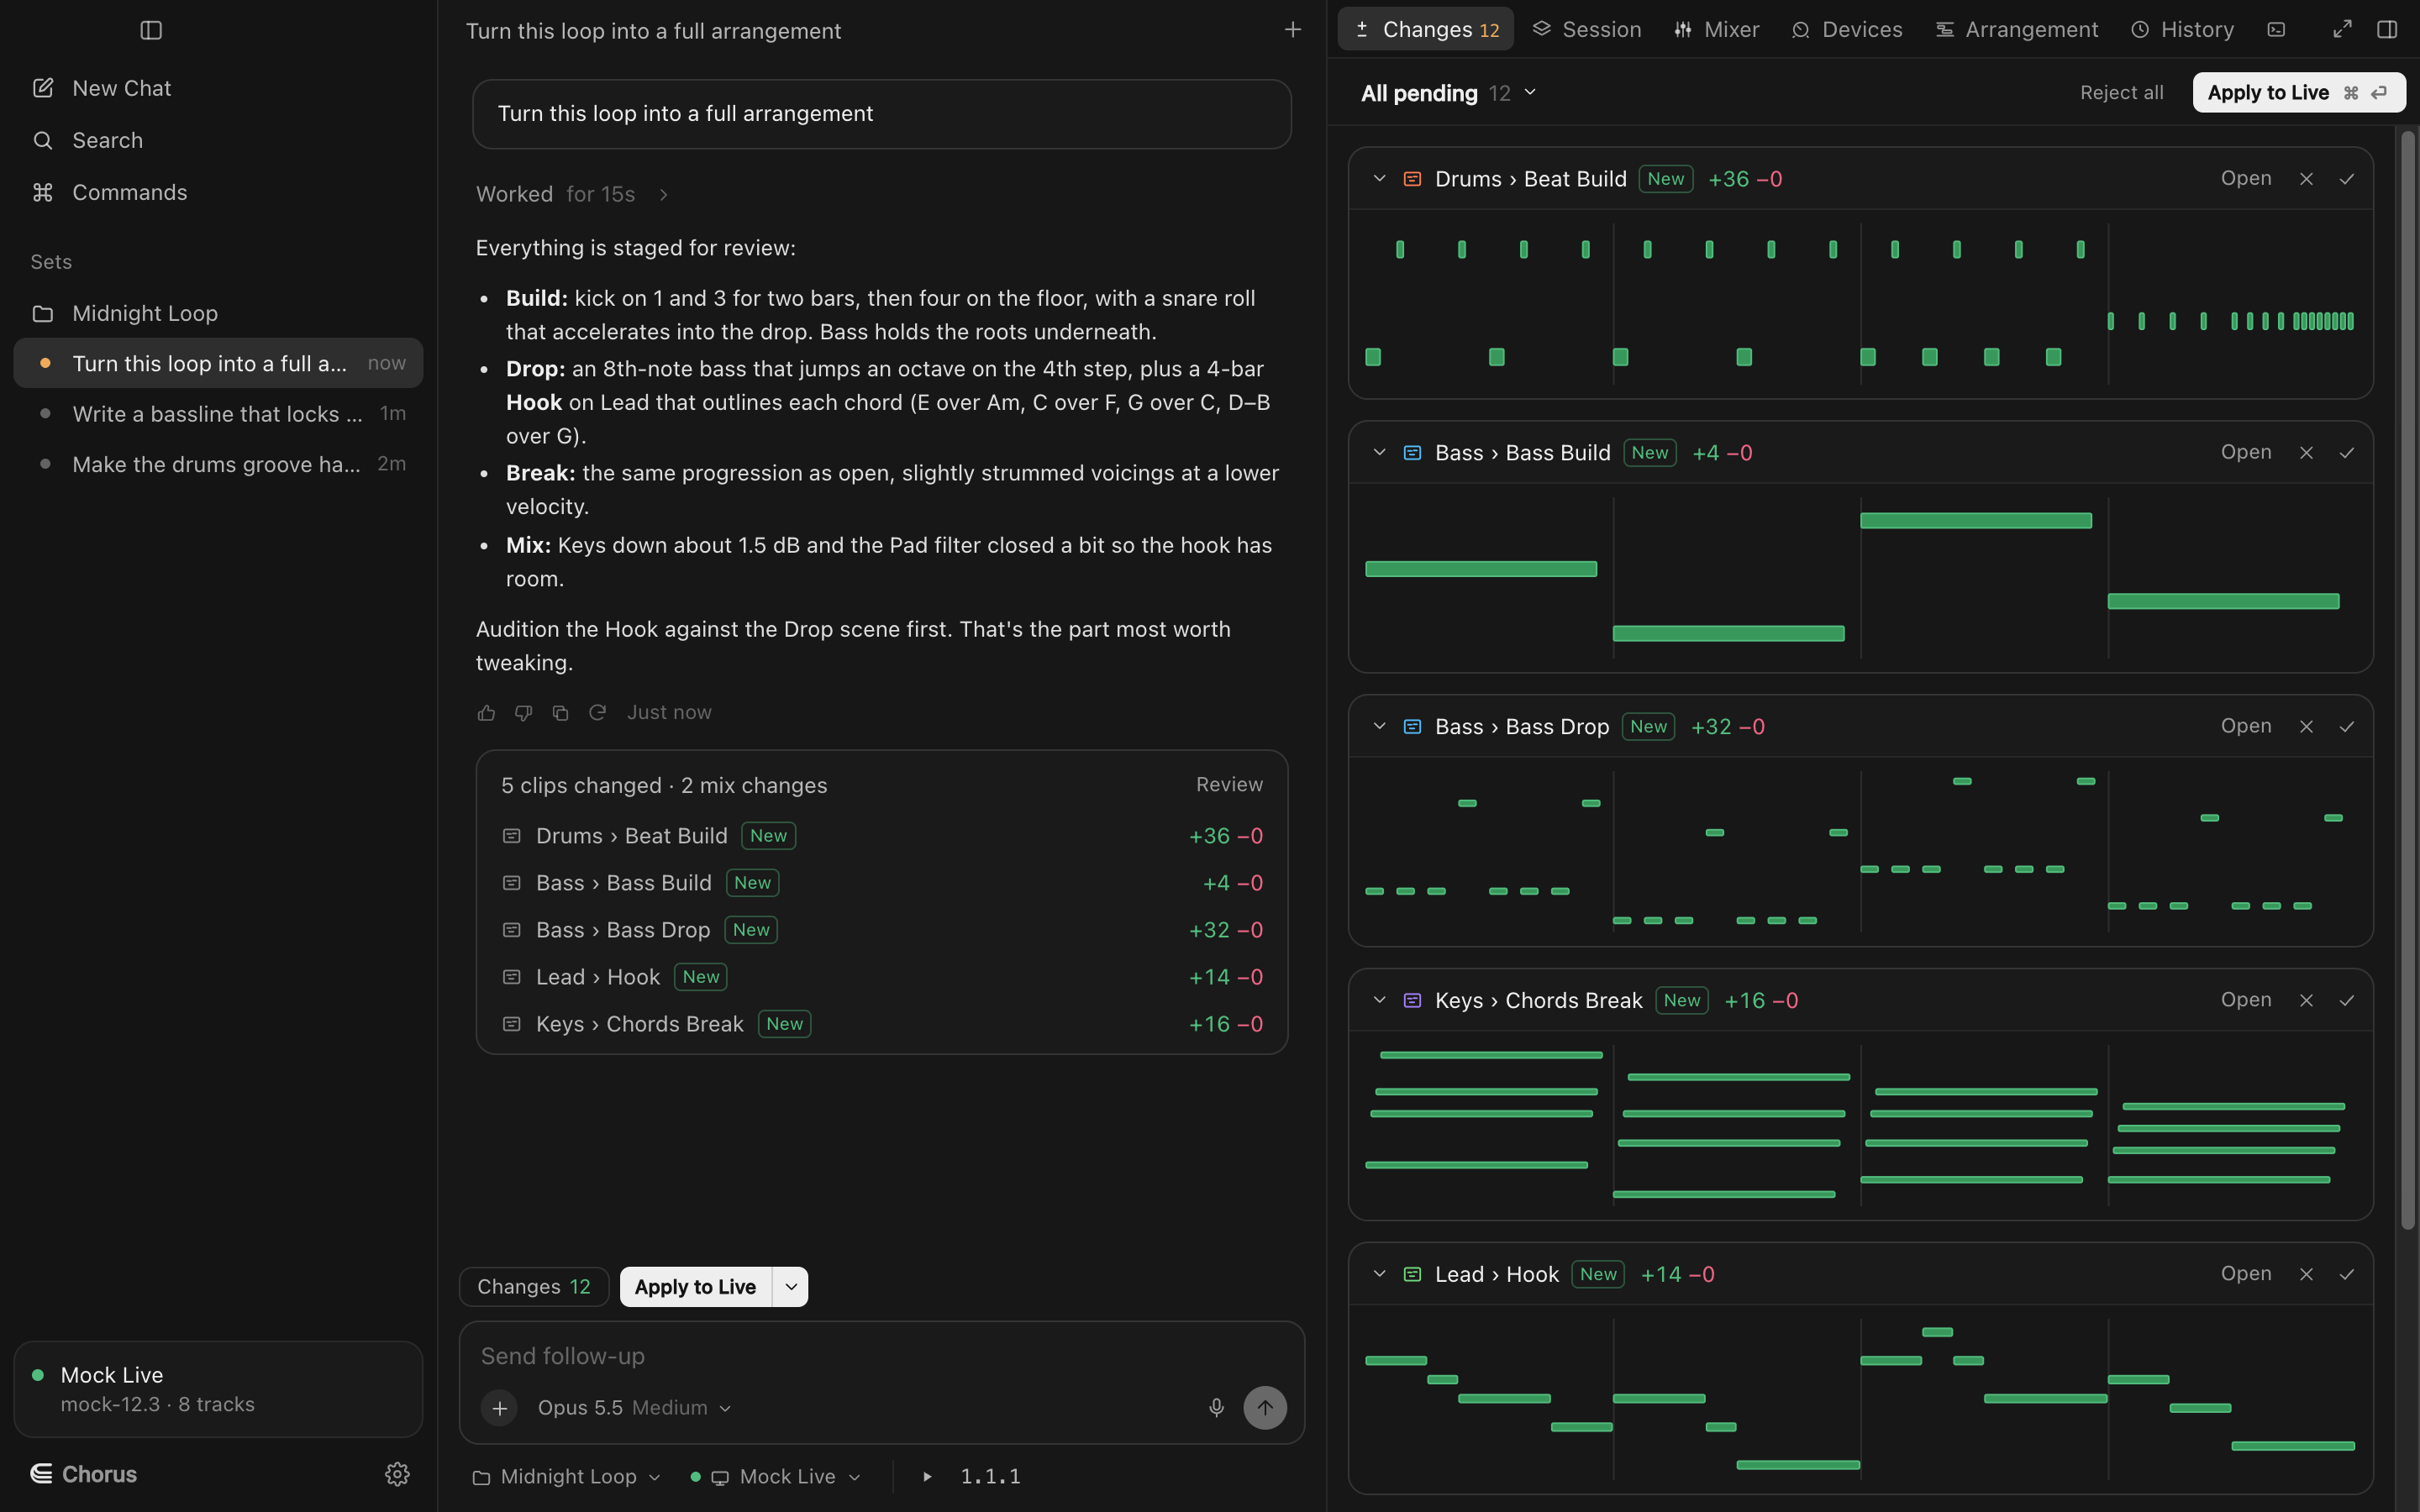Add attachment with plus button in composer

coord(499,1408)
